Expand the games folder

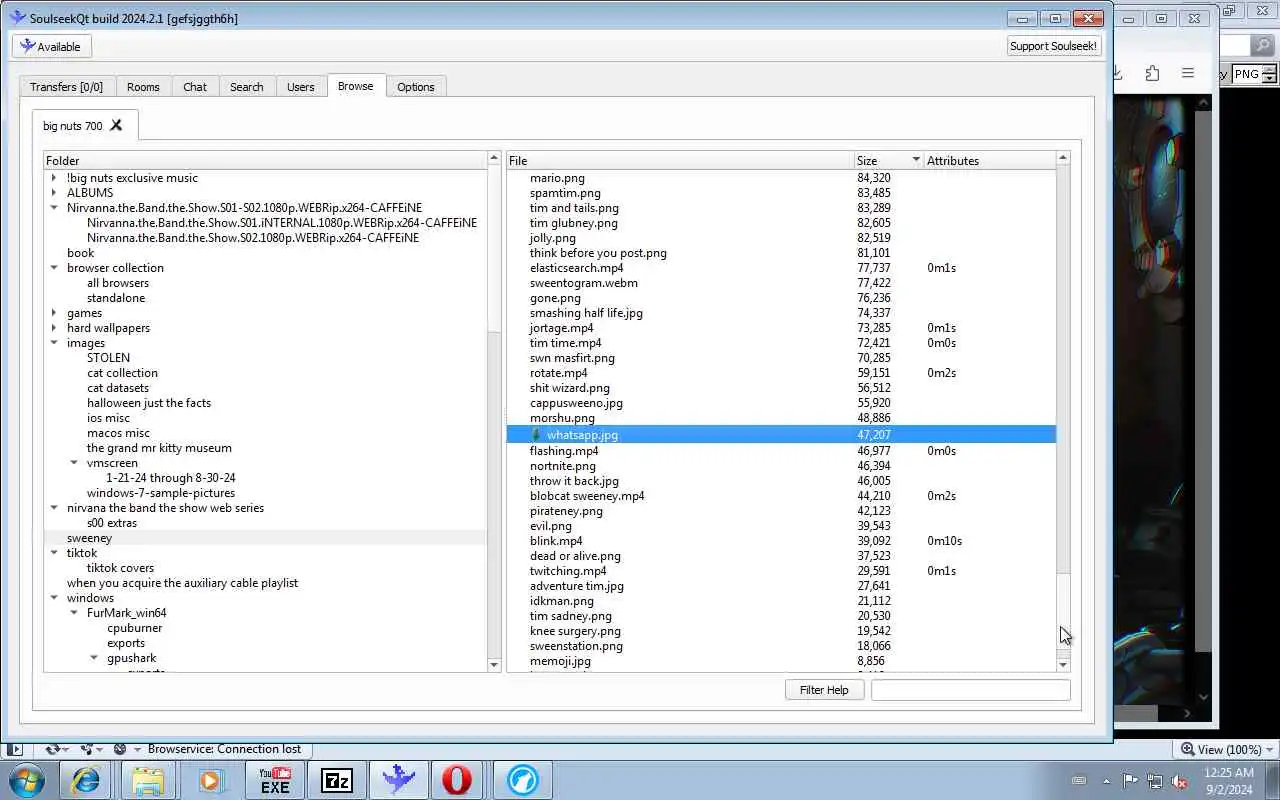54,313
